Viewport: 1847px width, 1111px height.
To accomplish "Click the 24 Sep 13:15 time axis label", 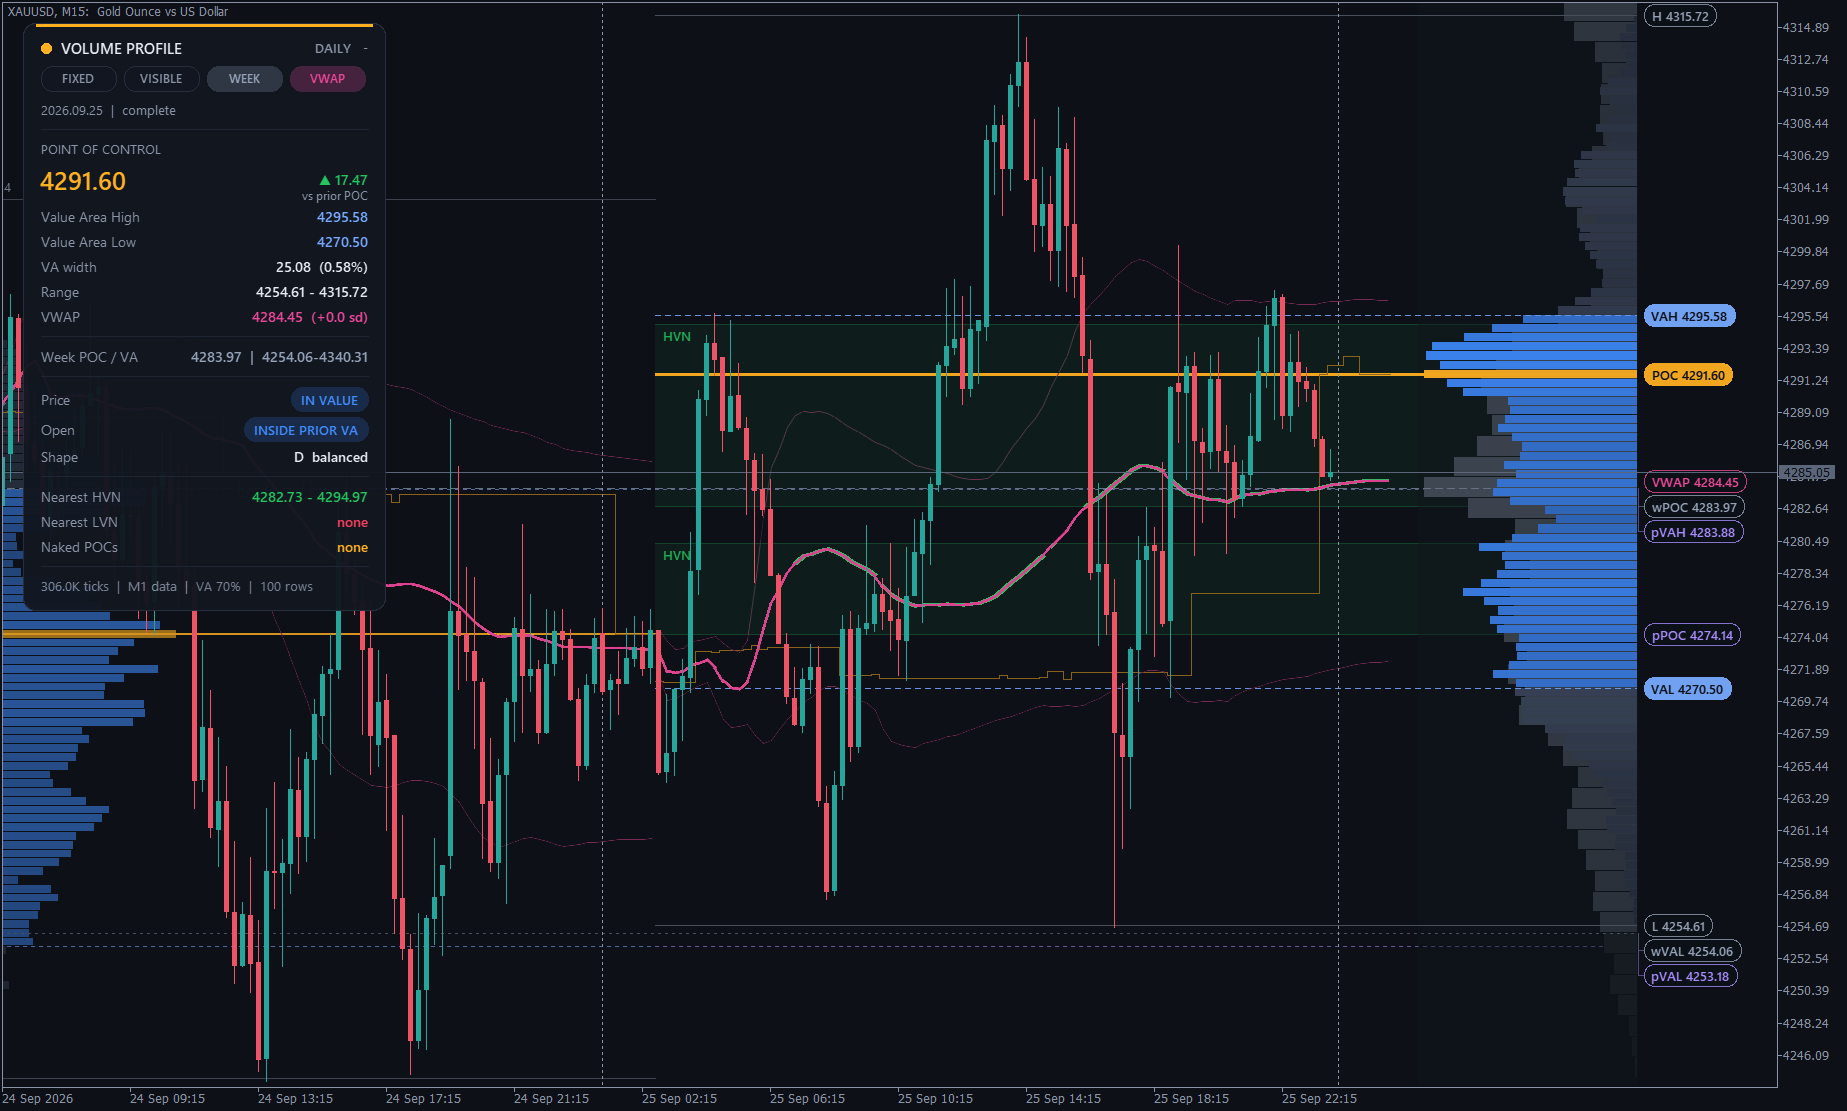I will pos(295,1098).
